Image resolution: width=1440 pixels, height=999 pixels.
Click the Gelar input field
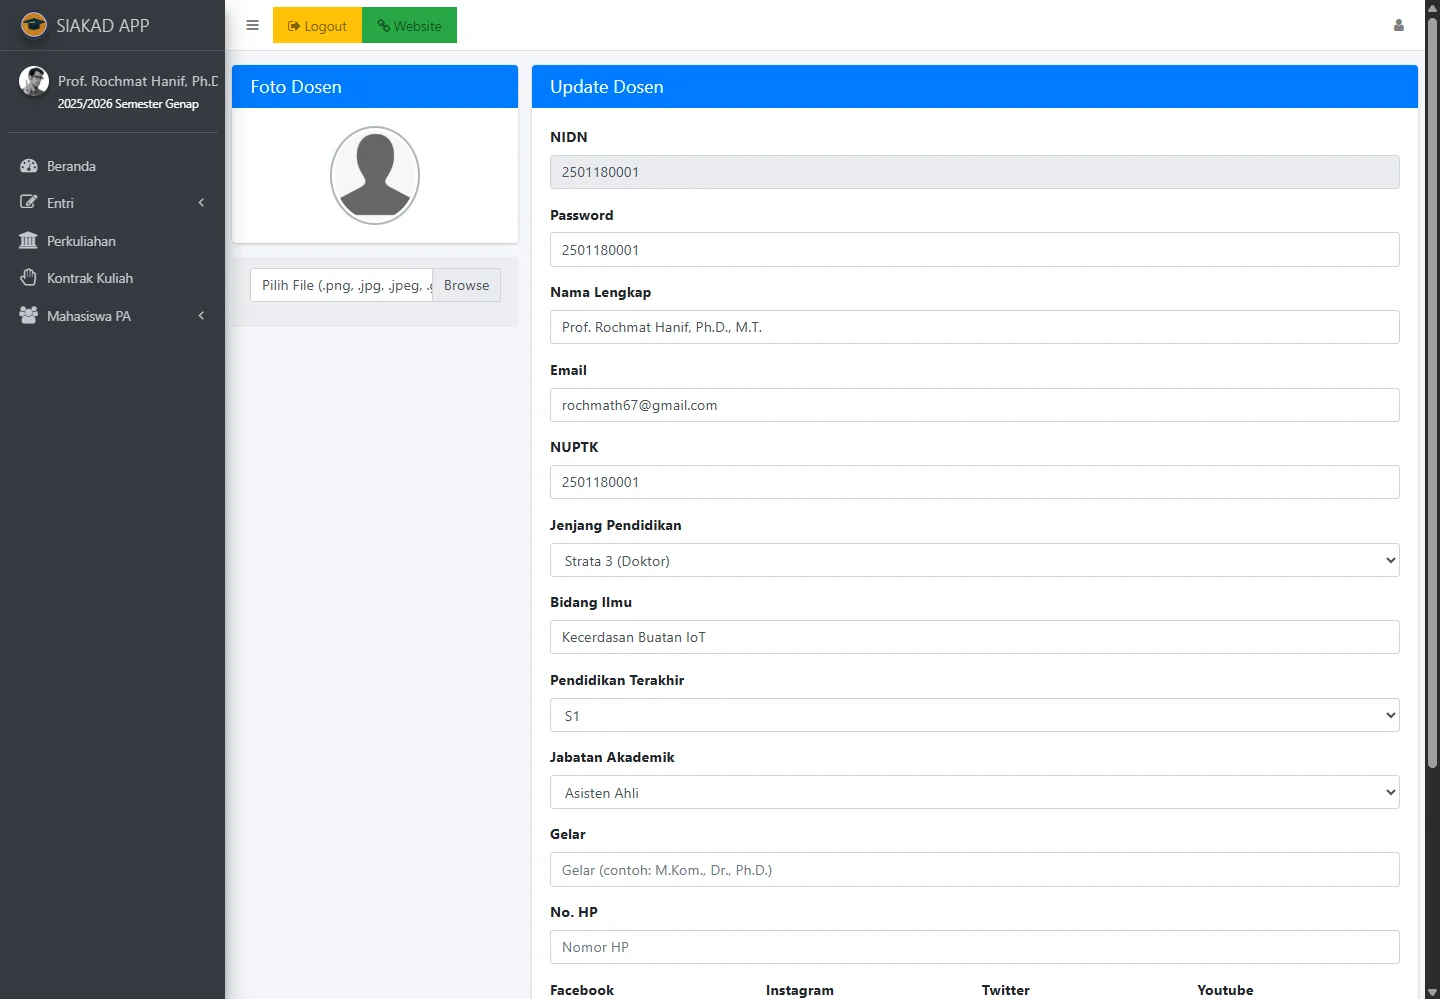(x=974, y=870)
